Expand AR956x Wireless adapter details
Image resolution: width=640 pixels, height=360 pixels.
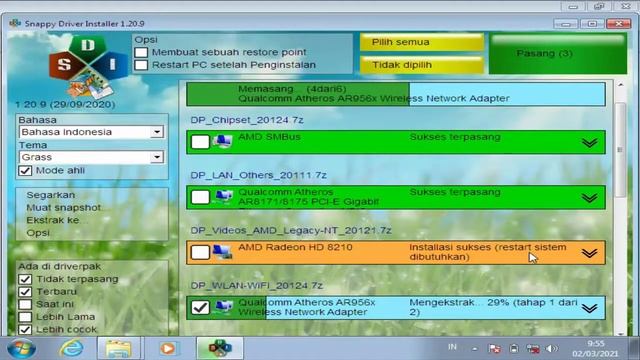[589, 308]
